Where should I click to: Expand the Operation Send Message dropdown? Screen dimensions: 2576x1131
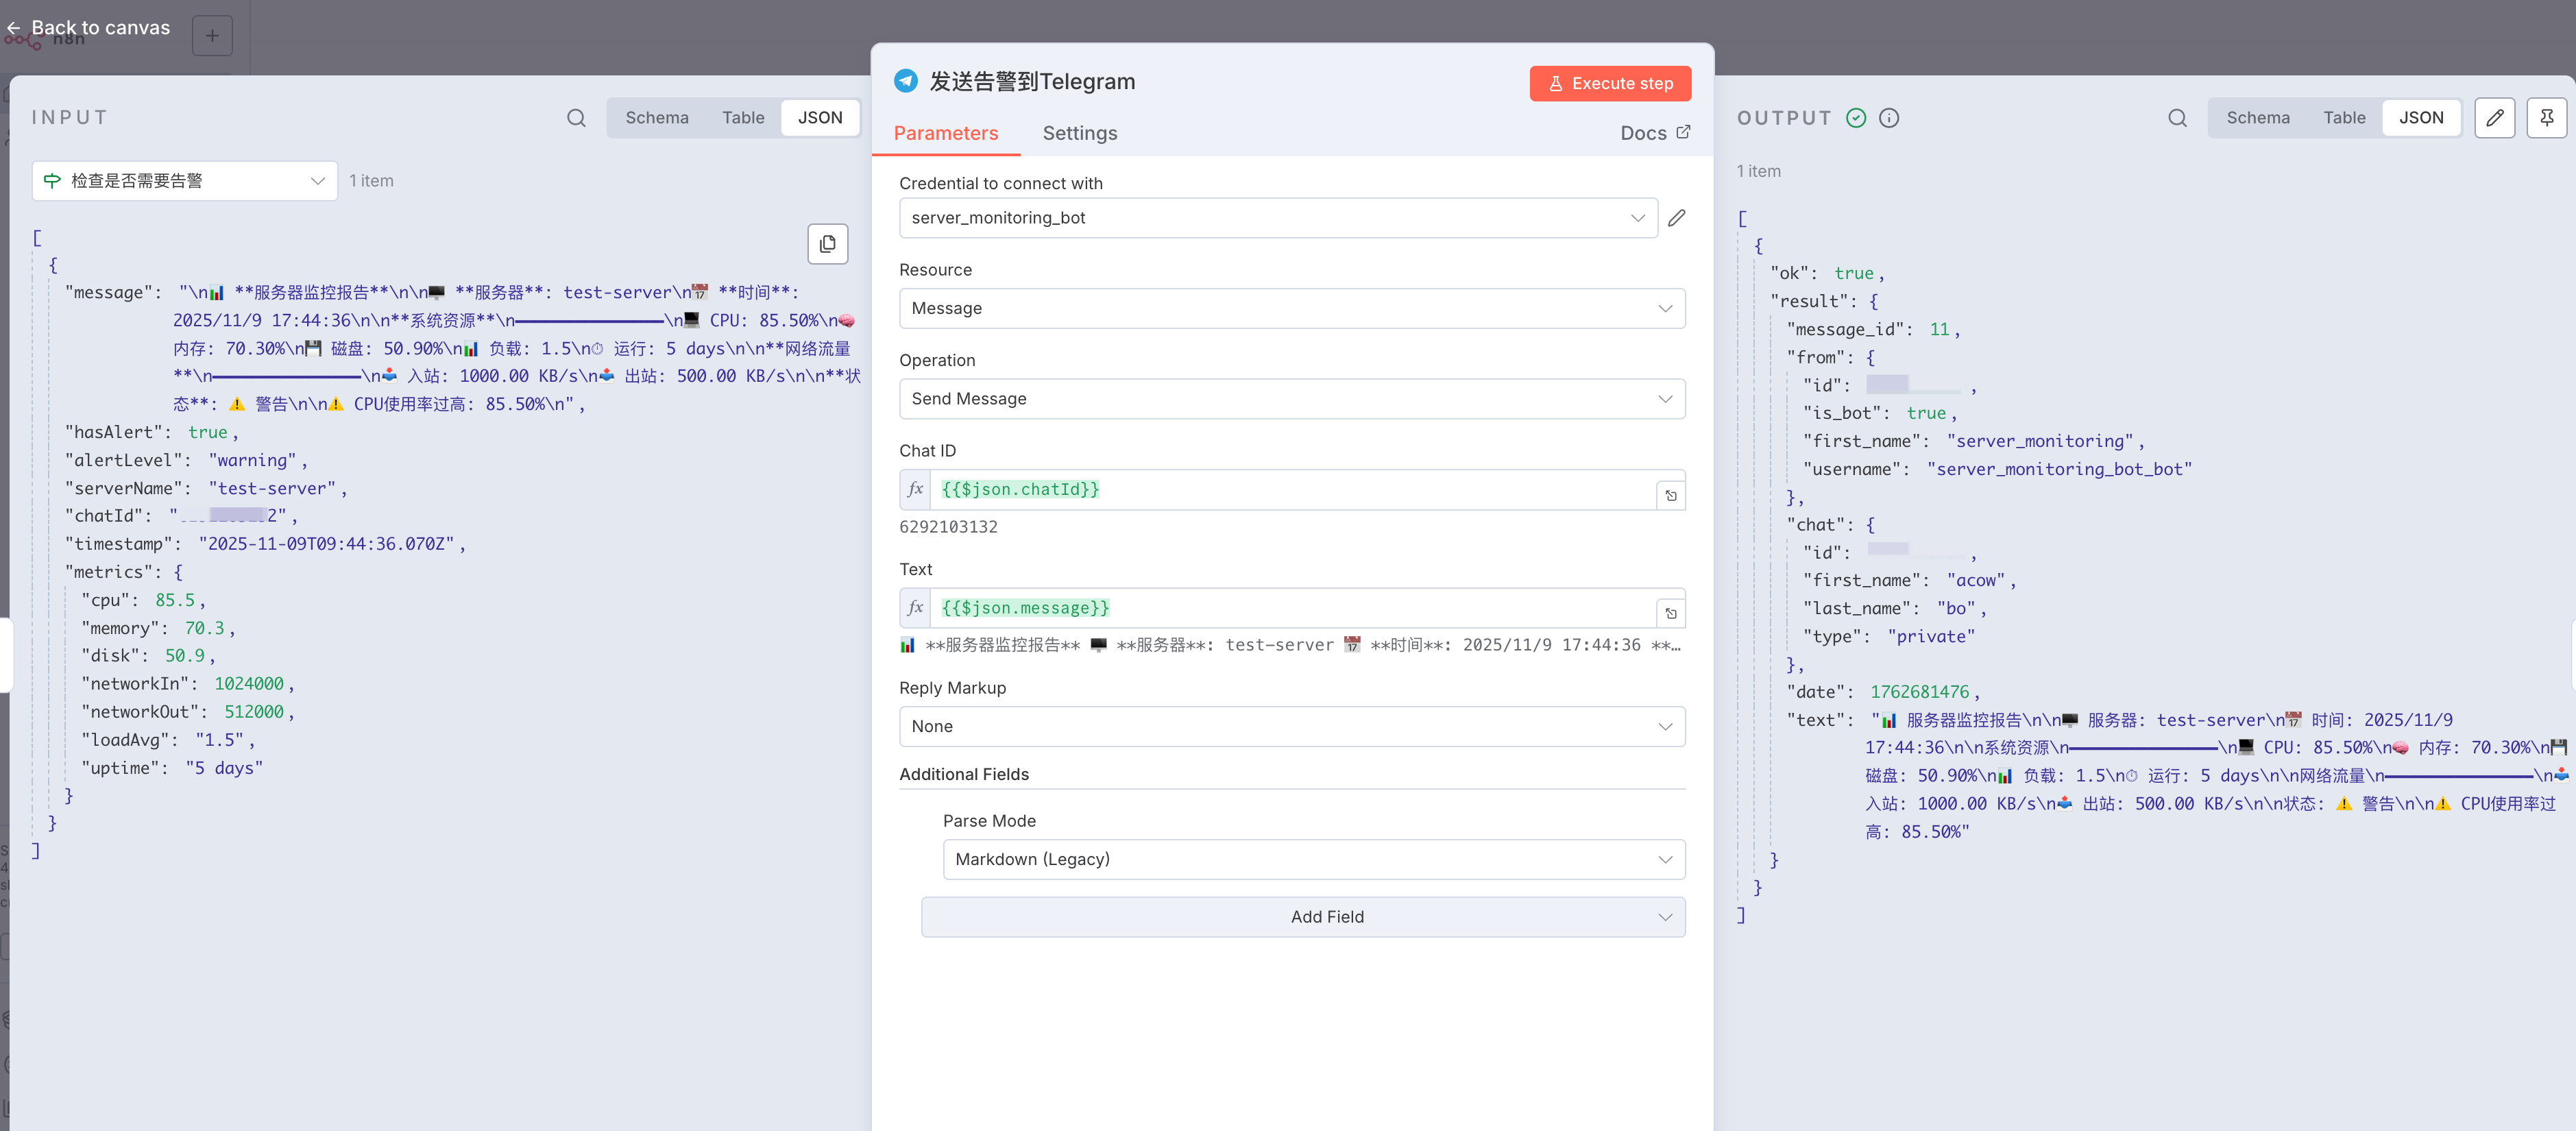[1291, 399]
